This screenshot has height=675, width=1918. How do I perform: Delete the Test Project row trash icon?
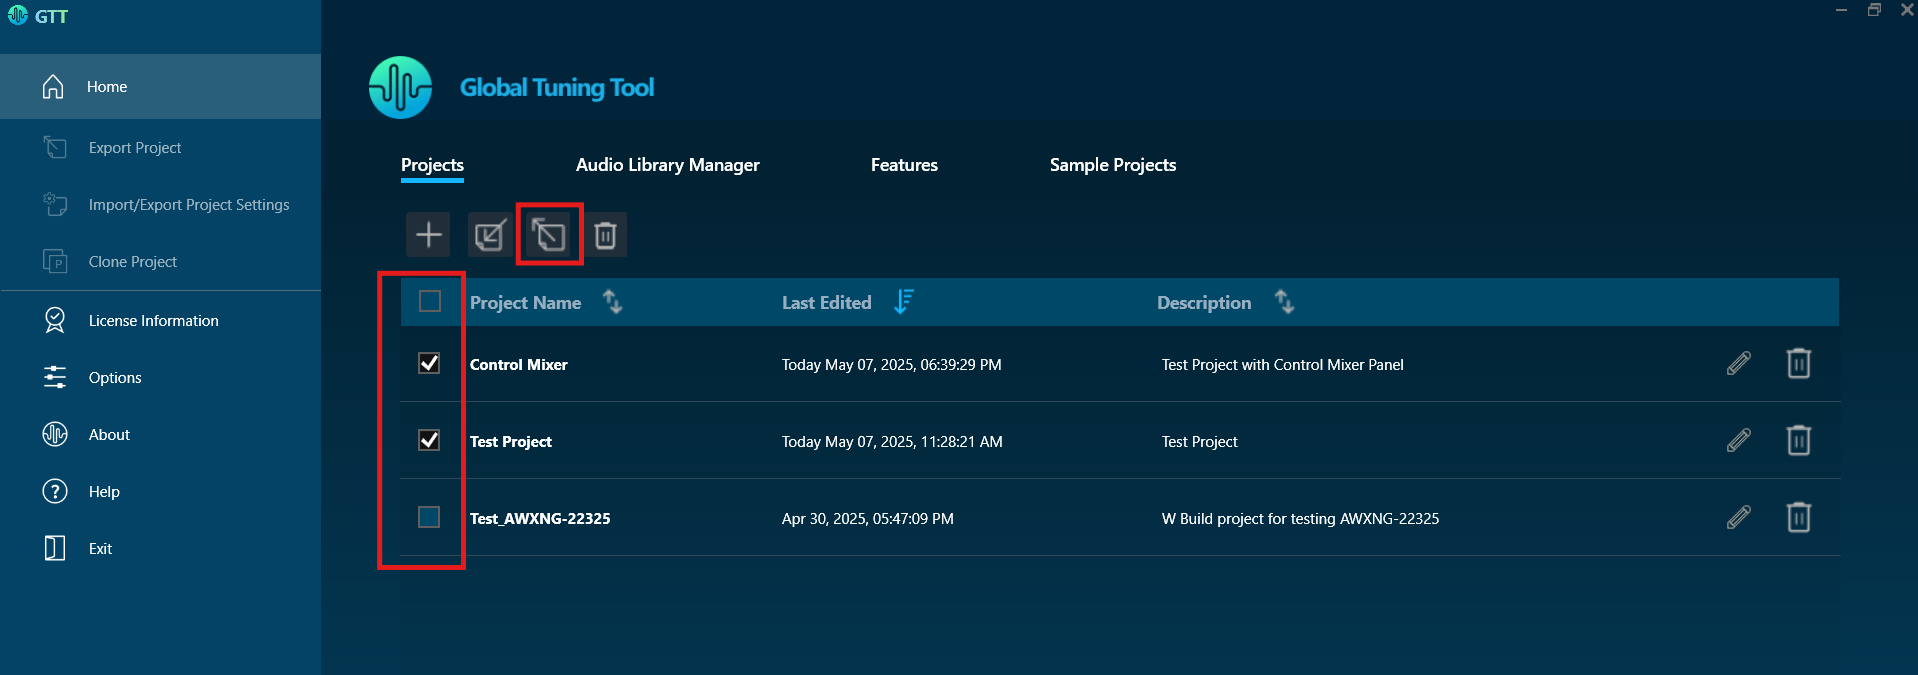click(1798, 441)
